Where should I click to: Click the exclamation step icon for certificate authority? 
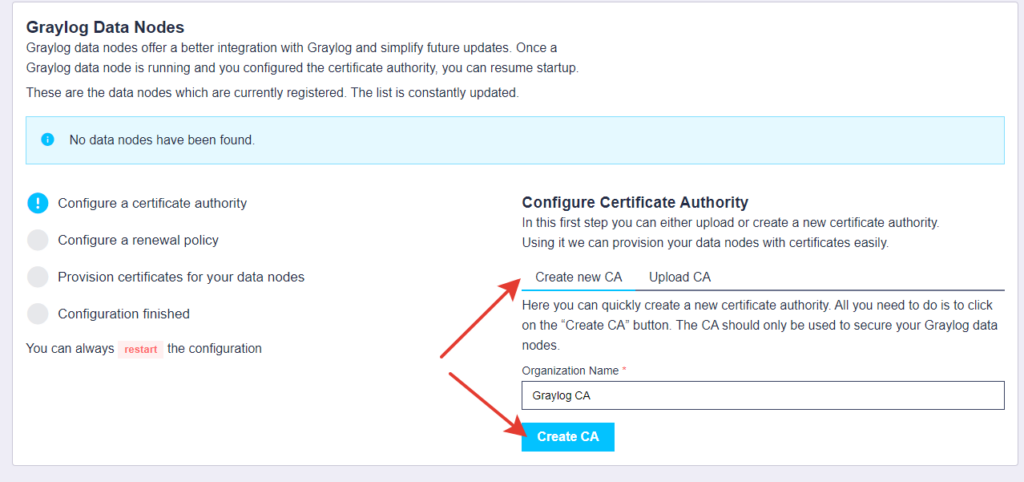coord(38,203)
